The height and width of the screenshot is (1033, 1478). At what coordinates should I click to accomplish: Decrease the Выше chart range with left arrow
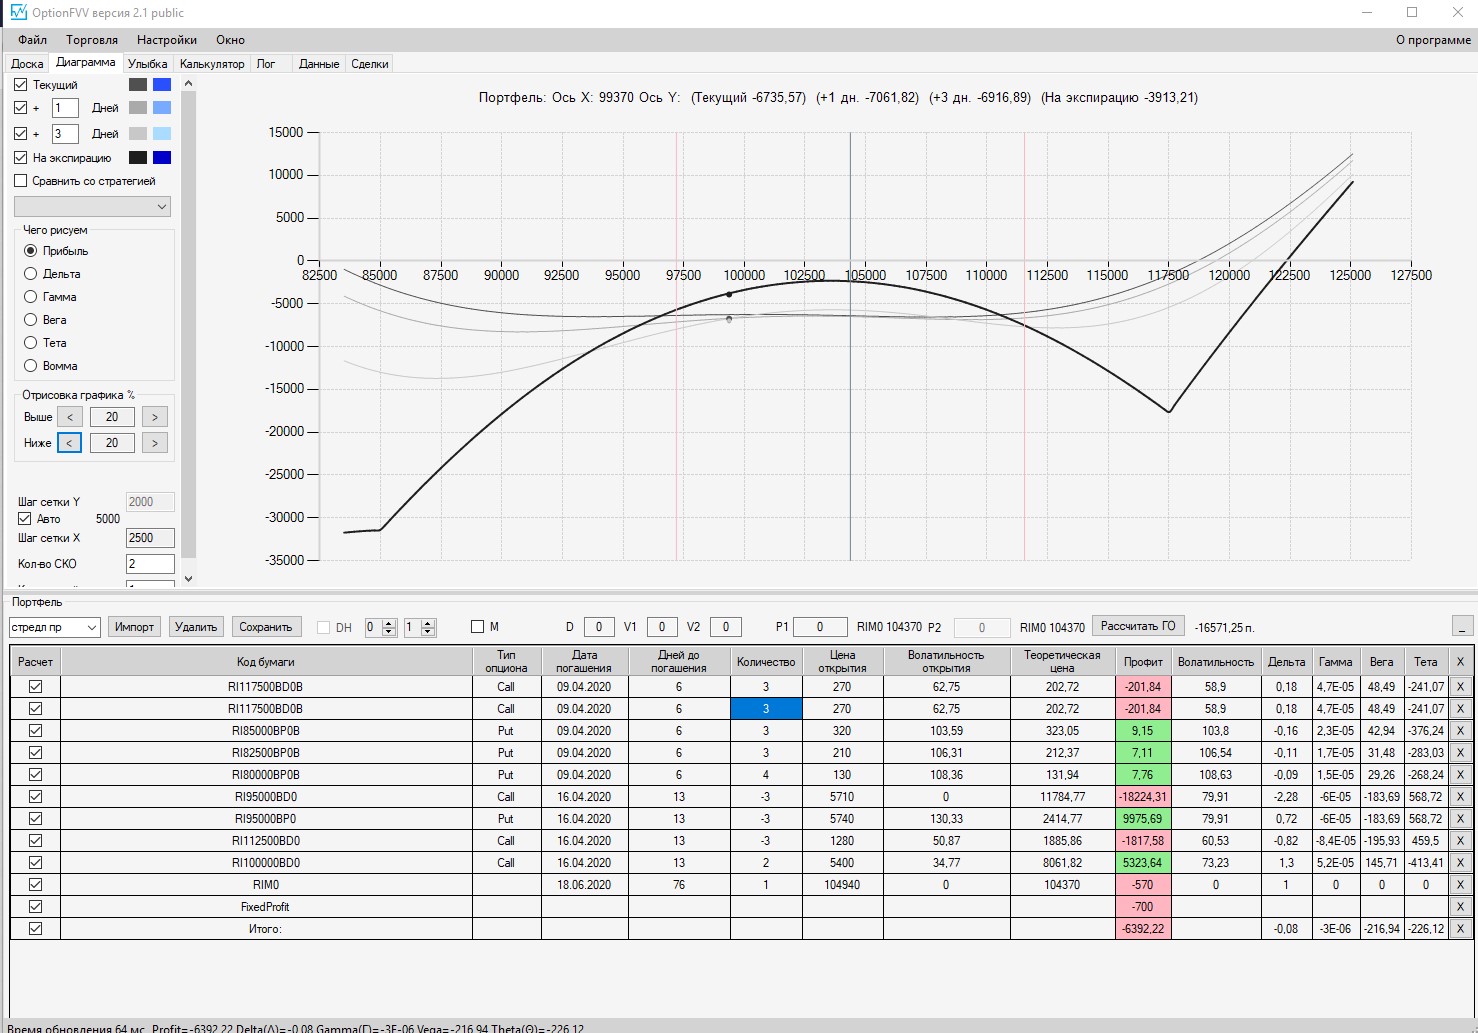pyautogui.click(x=70, y=417)
